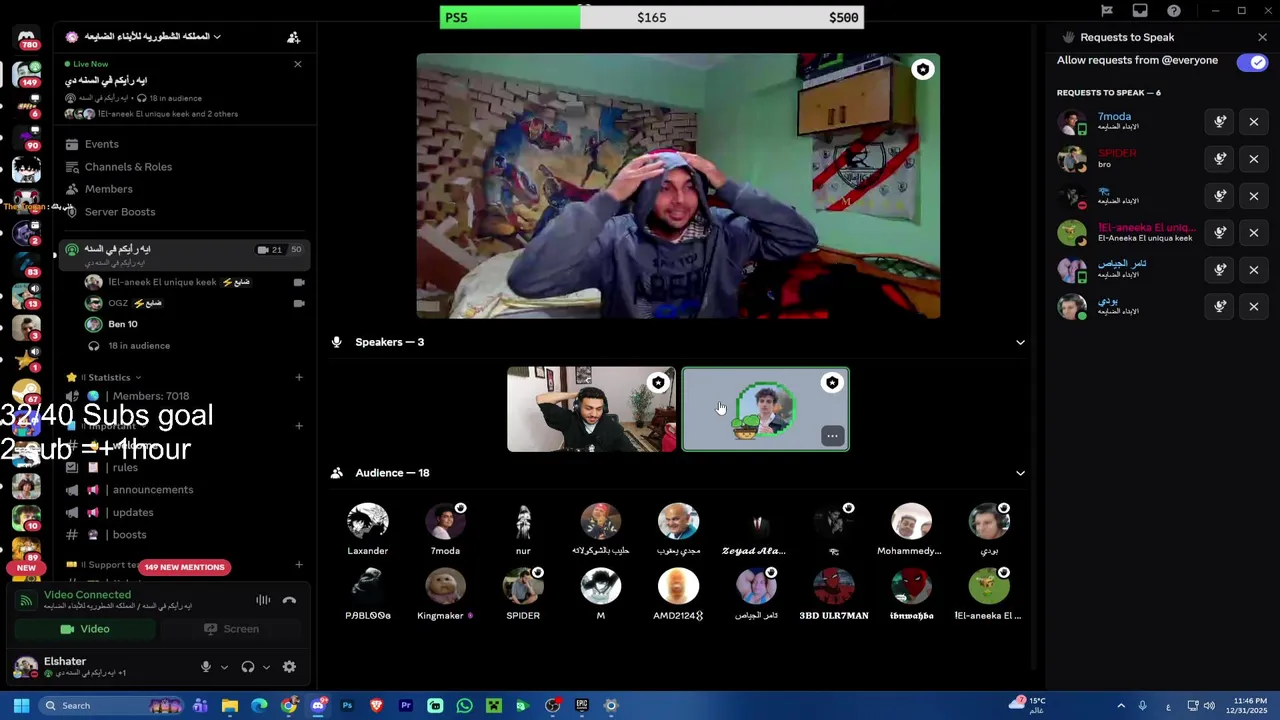The height and width of the screenshot is (720, 1280).
Task: Collapse the Speakers section
Action: tap(1020, 342)
